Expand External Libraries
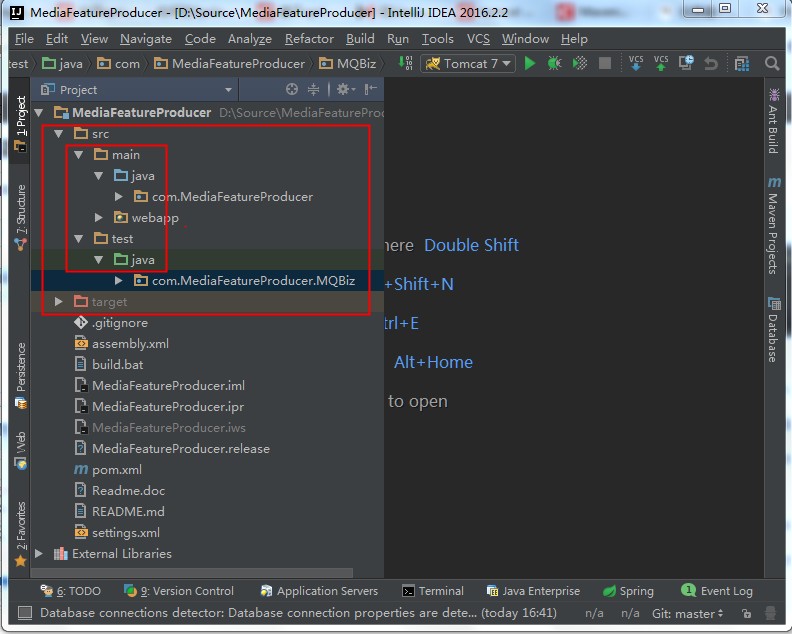The image size is (792, 634). tap(39, 554)
